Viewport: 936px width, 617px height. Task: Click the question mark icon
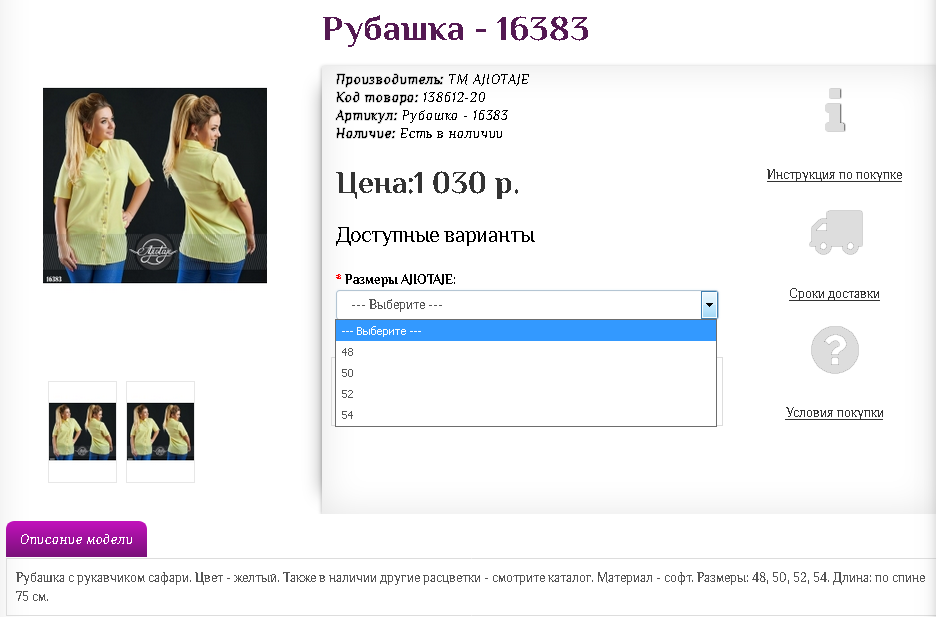coord(835,350)
